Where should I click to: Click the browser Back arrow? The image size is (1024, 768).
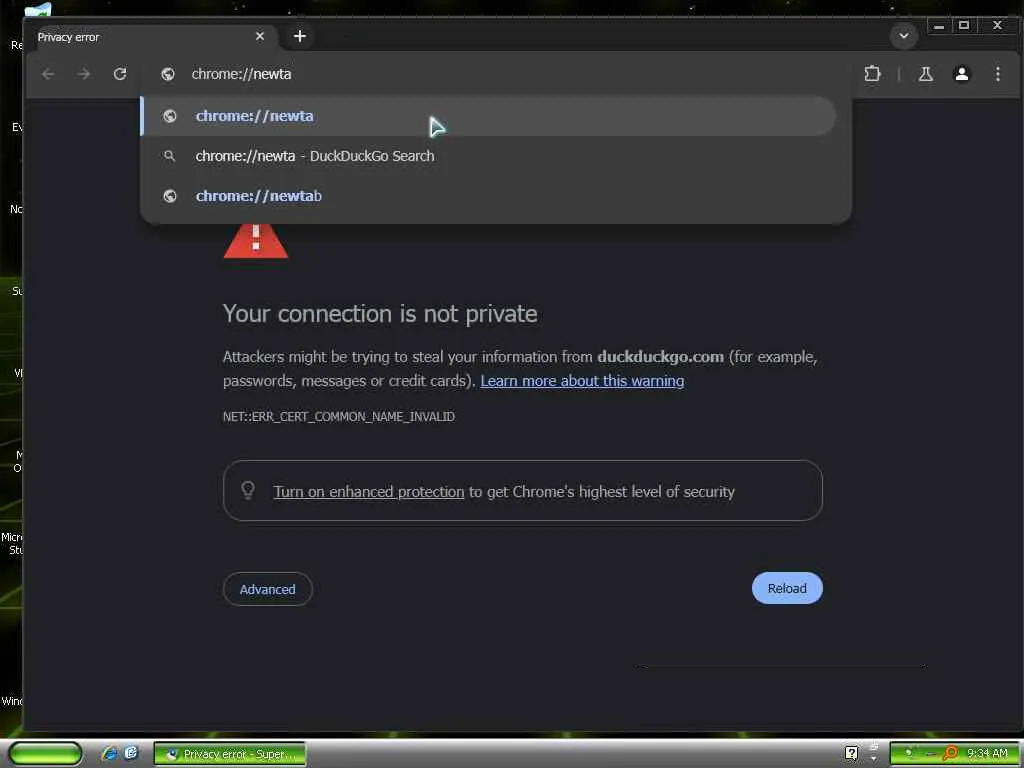(x=48, y=74)
